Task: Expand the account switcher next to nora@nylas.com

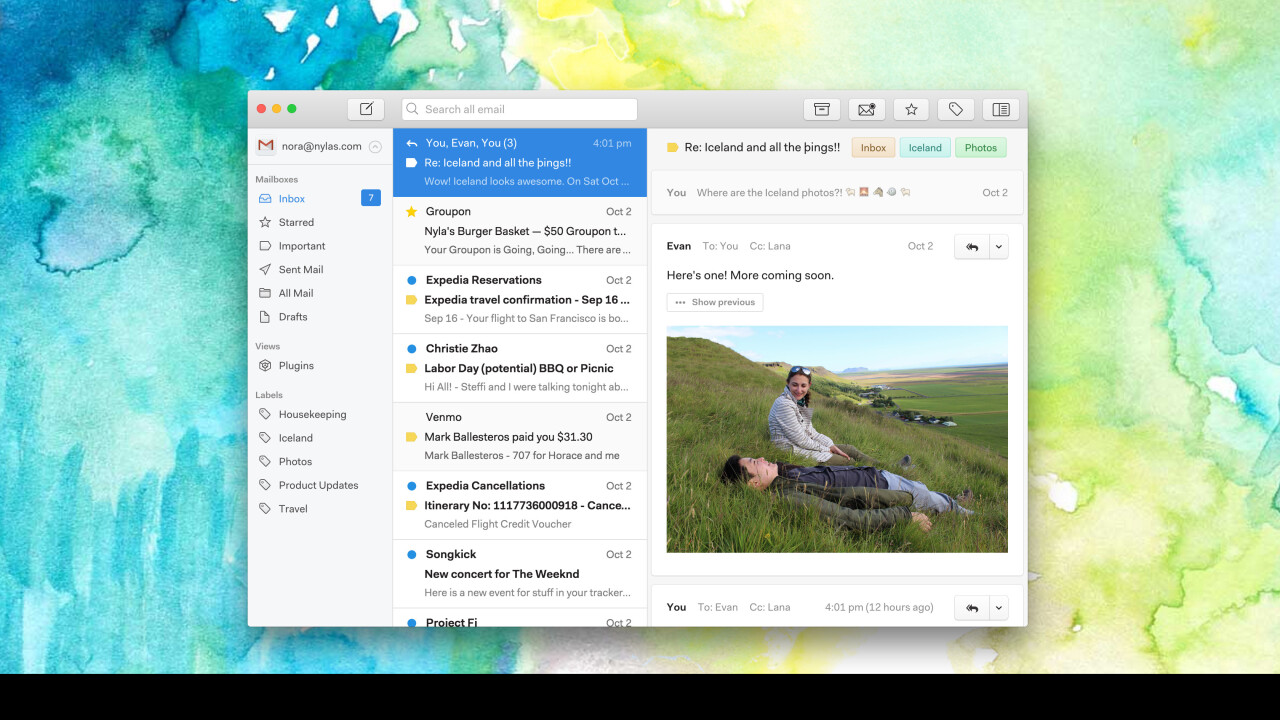Action: tap(375, 147)
